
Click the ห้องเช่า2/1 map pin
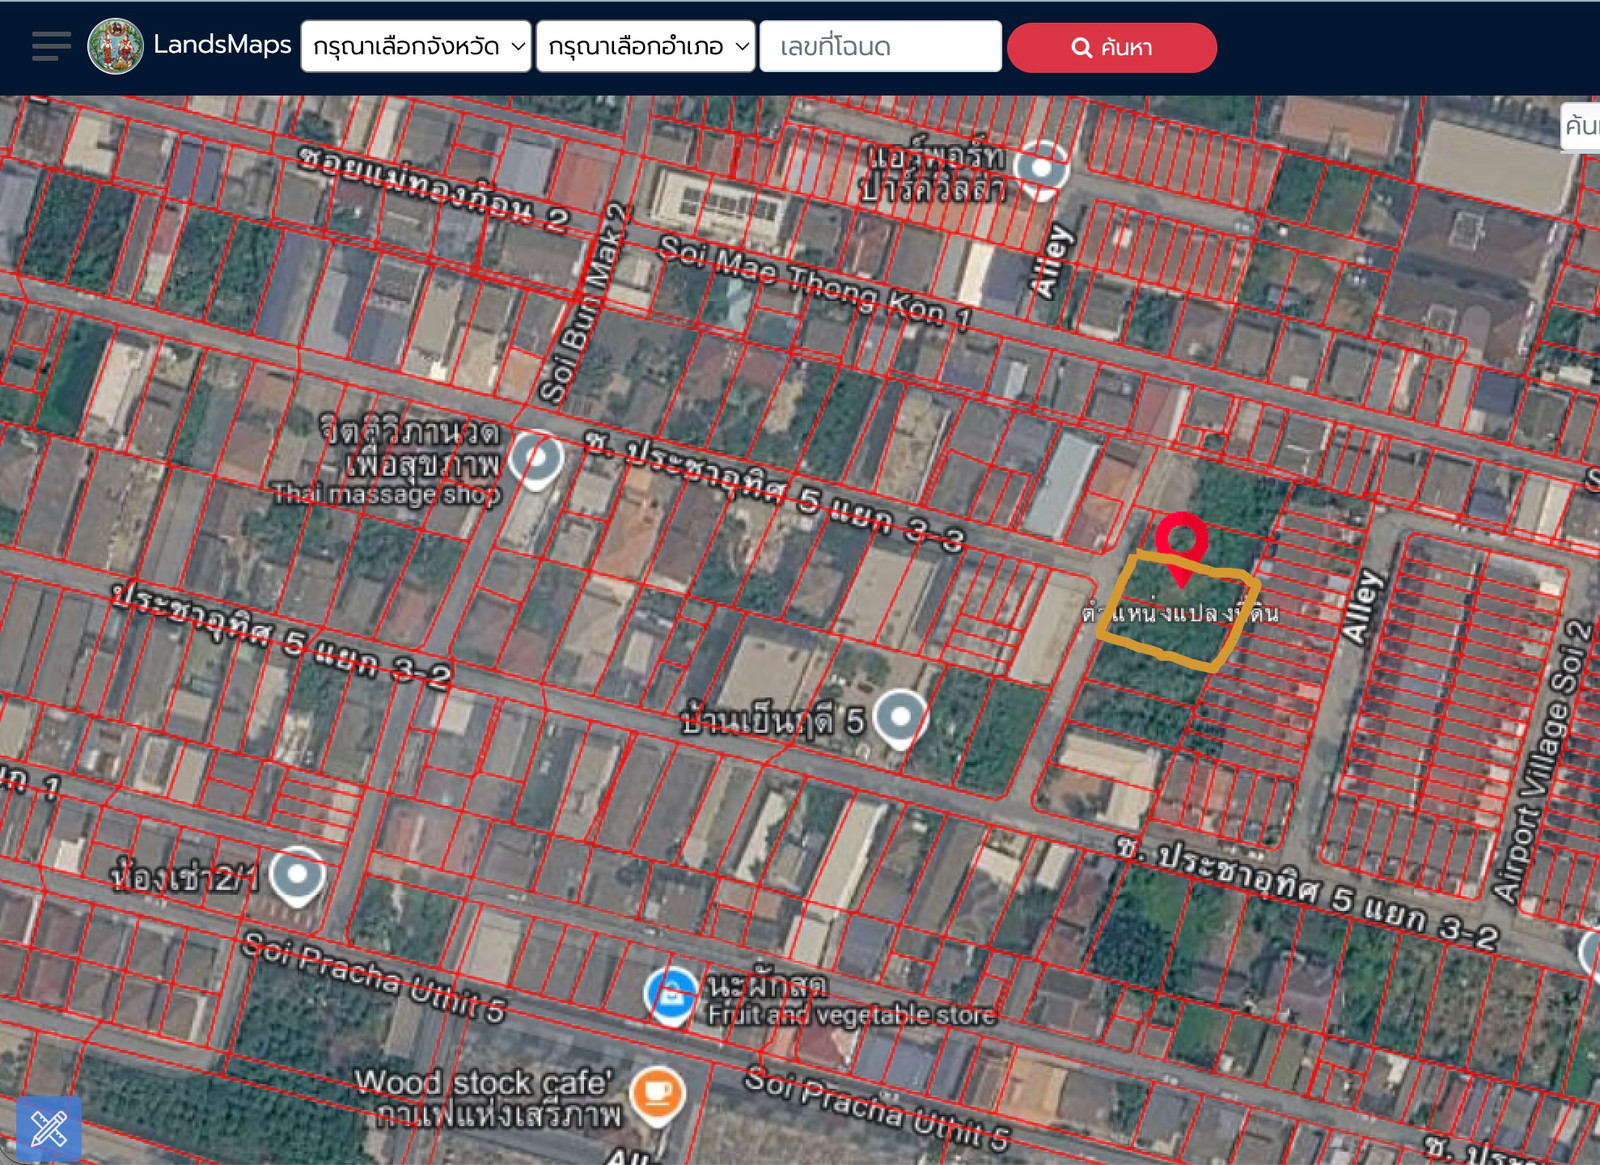tap(297, 876)
